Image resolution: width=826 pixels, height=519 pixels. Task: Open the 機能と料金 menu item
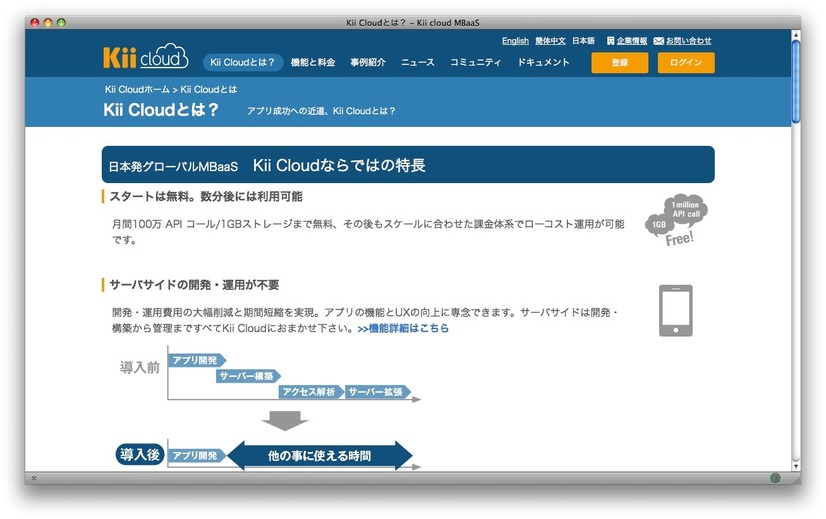click(313, 62)
